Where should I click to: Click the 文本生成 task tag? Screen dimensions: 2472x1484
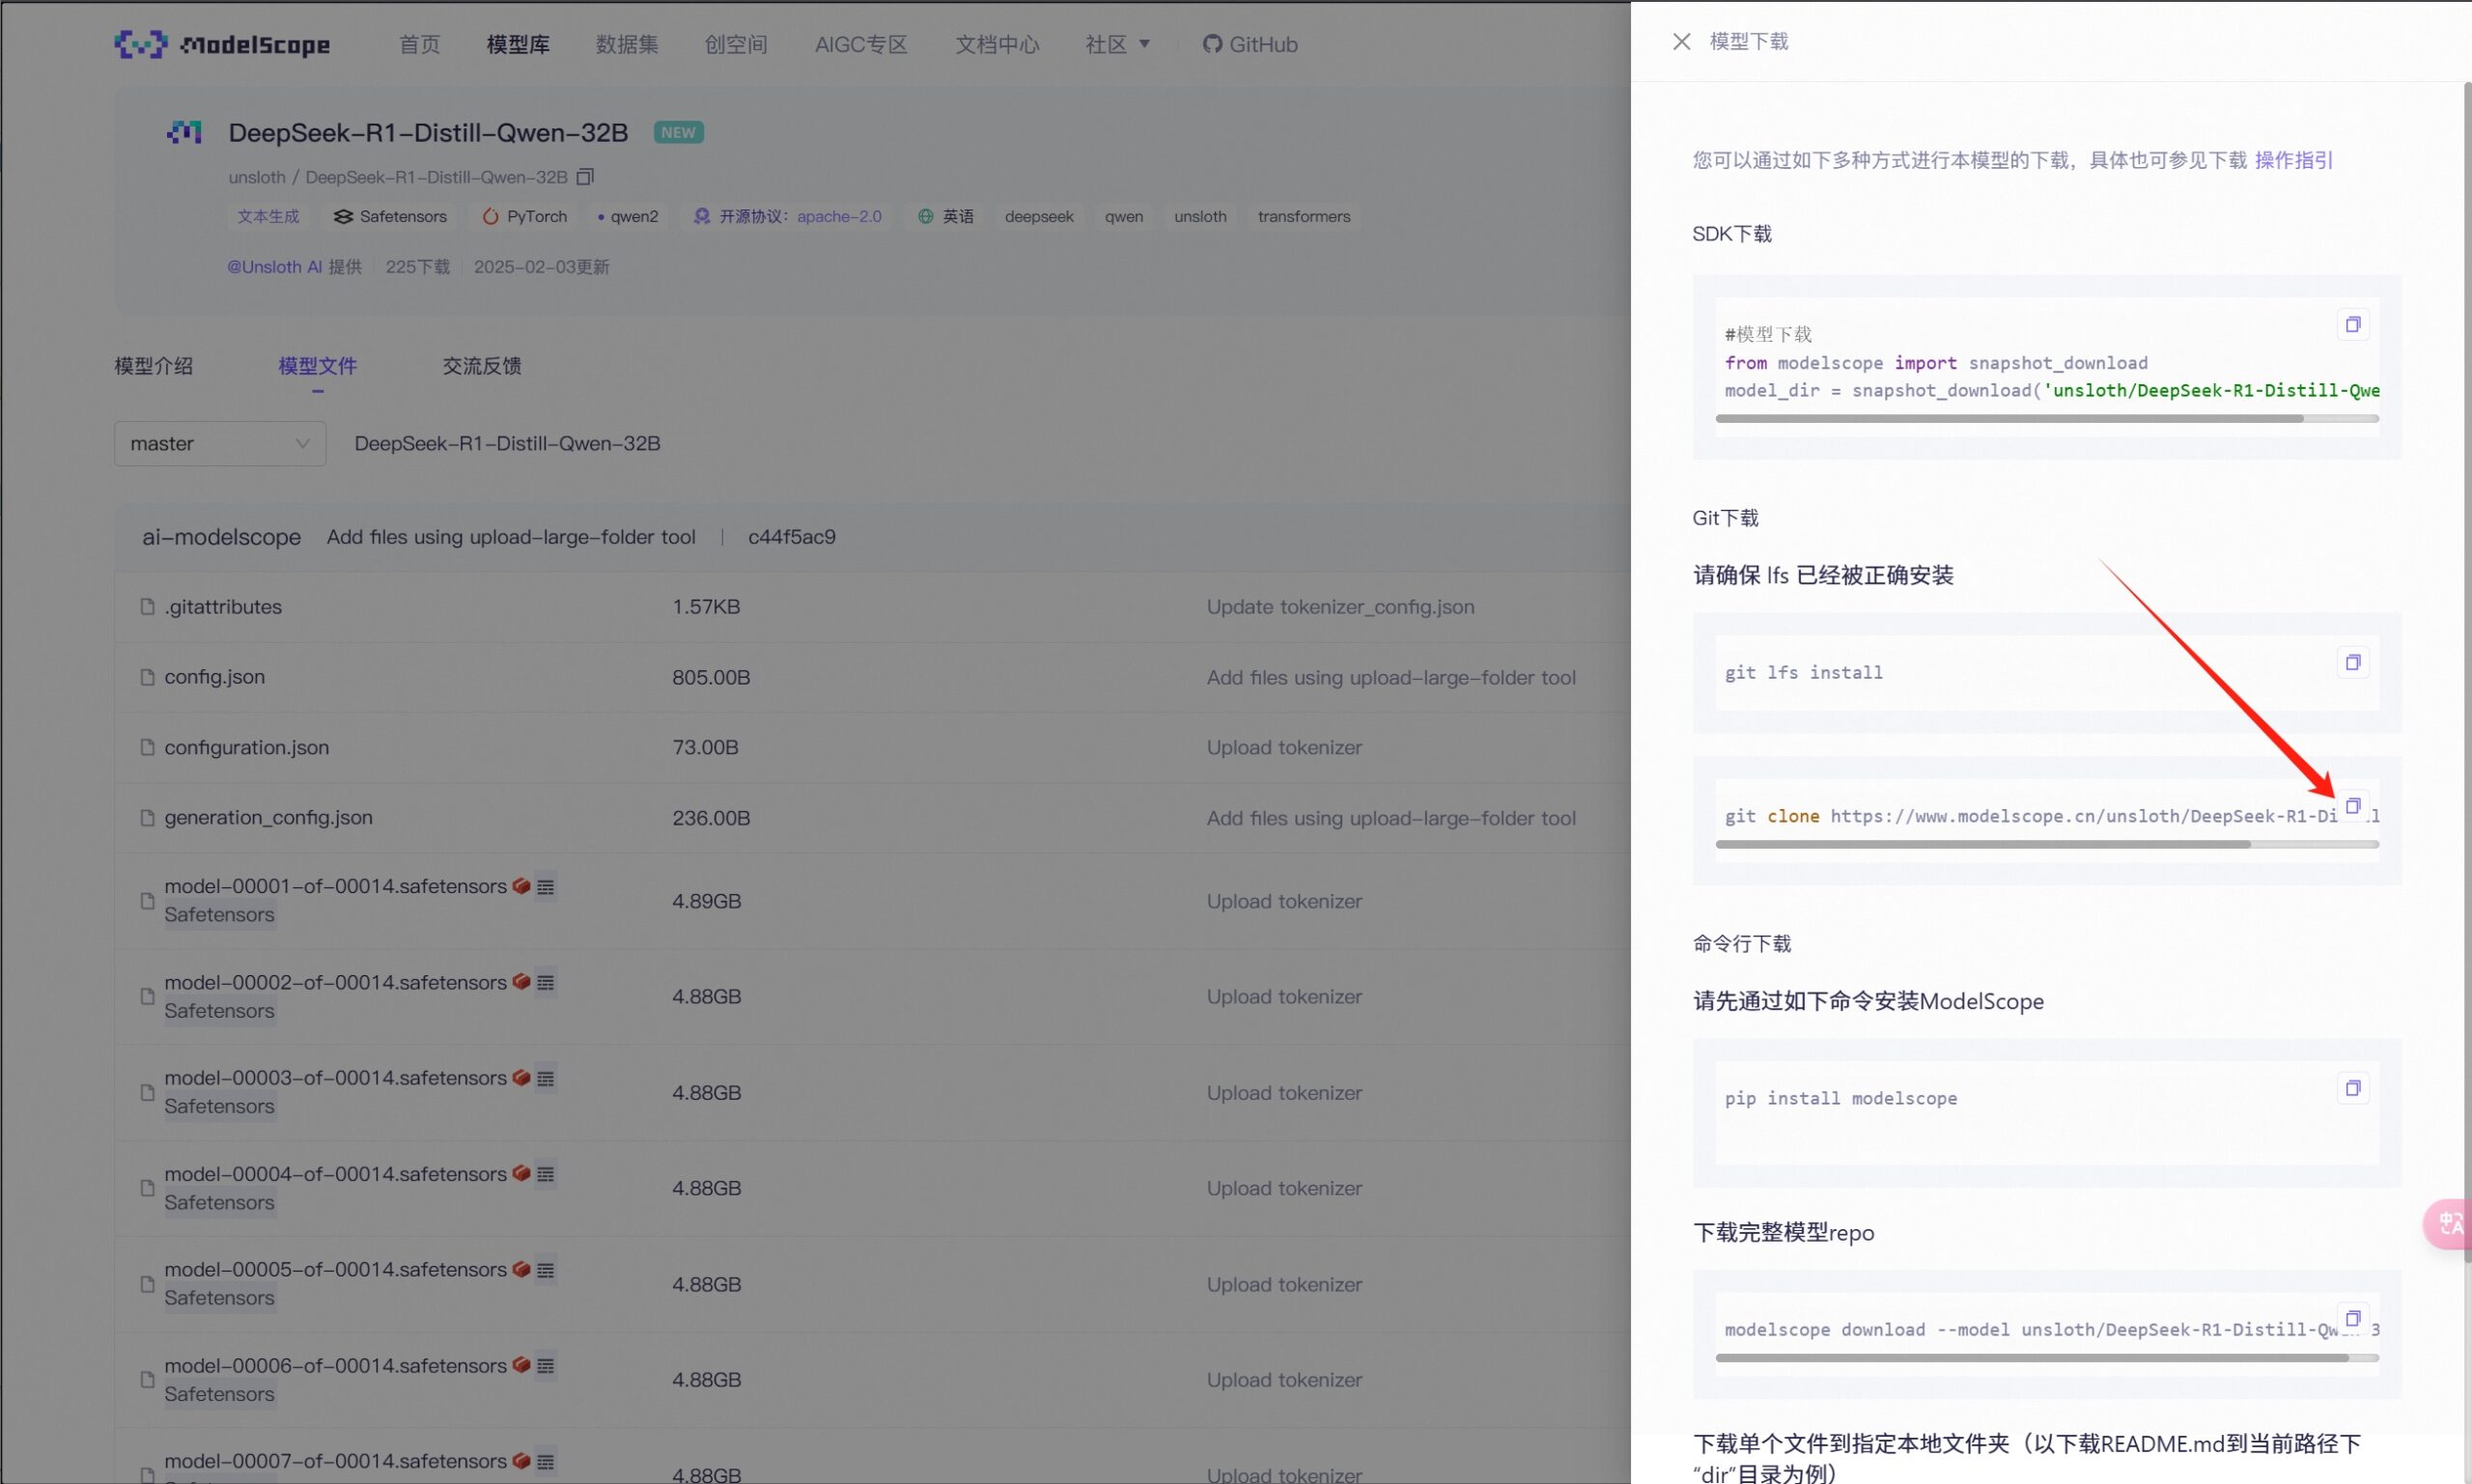(268, 216)
